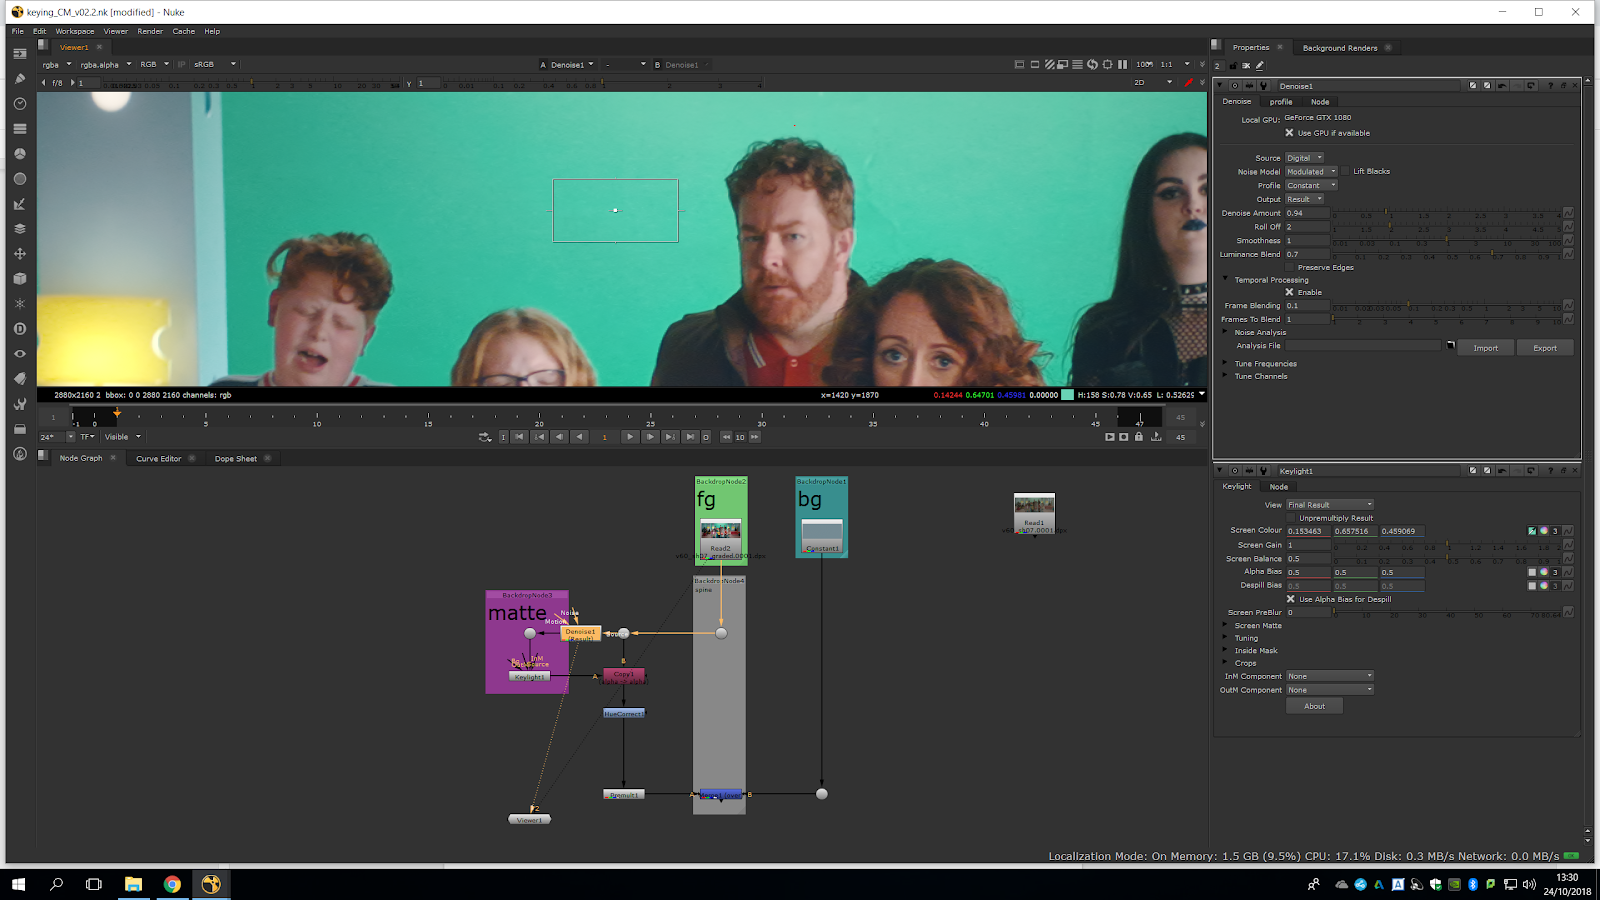
Task: Open the Noise Model dropdown
Action: tap(1311, 172)
